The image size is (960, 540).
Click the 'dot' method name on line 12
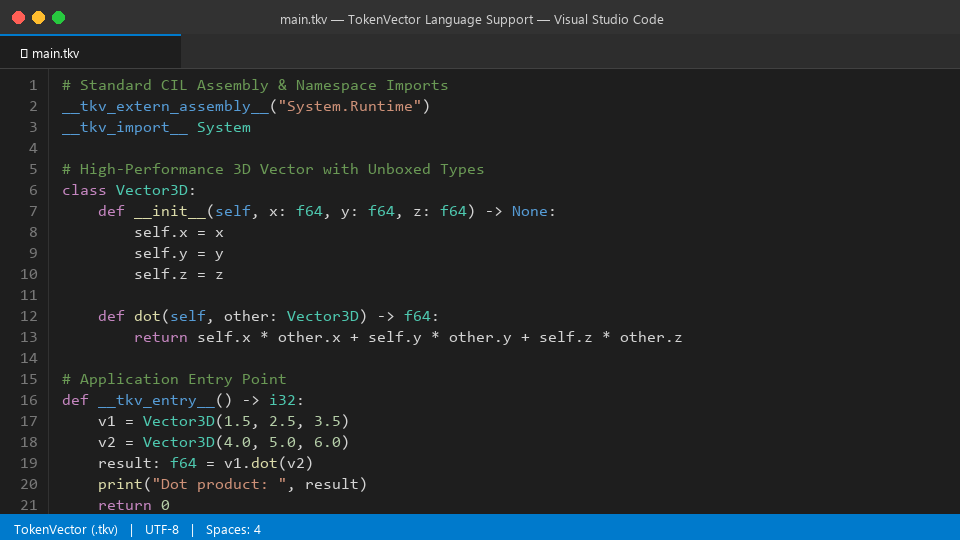[x=147, y=316]
